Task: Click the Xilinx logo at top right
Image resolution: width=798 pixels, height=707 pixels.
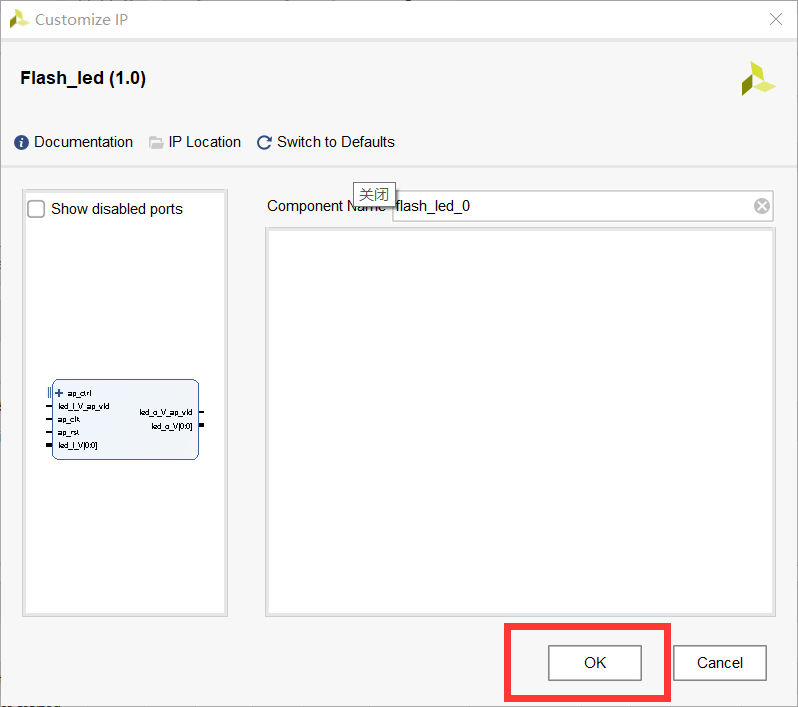Action: pos(758,79)
